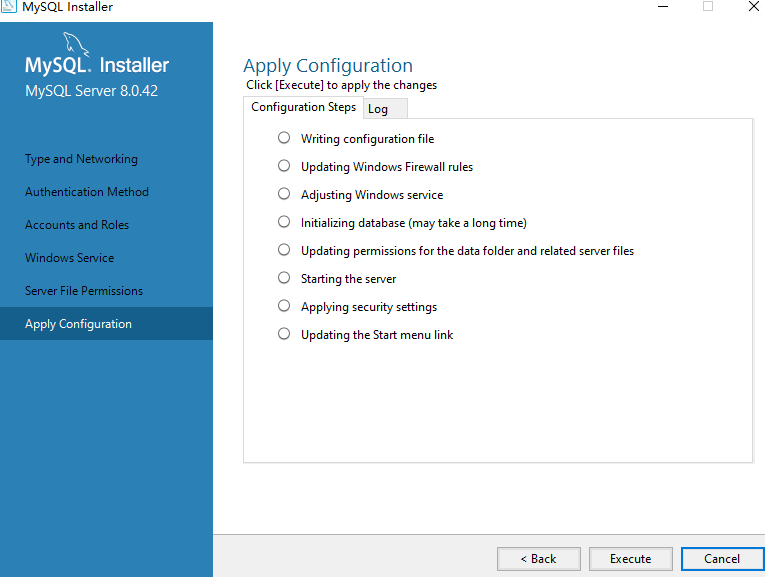
Task: Click the MySQL Installer window title text
Action: tap(68, 7)
